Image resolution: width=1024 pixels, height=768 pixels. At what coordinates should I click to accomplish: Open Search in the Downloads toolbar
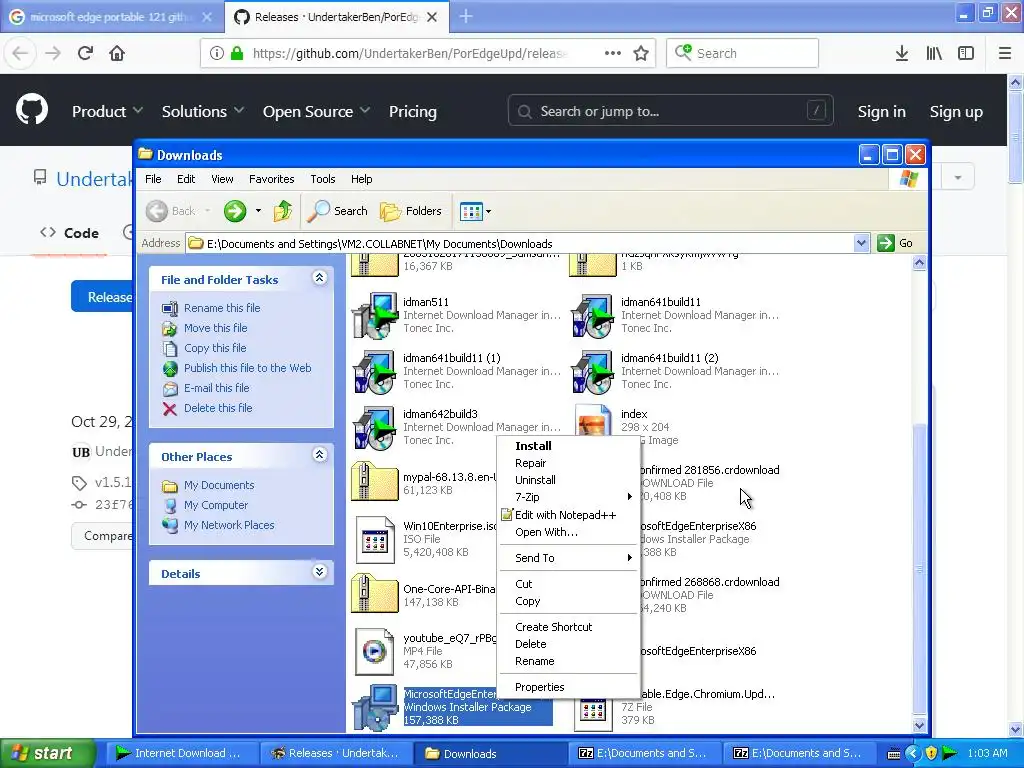(x=337, y=211)
